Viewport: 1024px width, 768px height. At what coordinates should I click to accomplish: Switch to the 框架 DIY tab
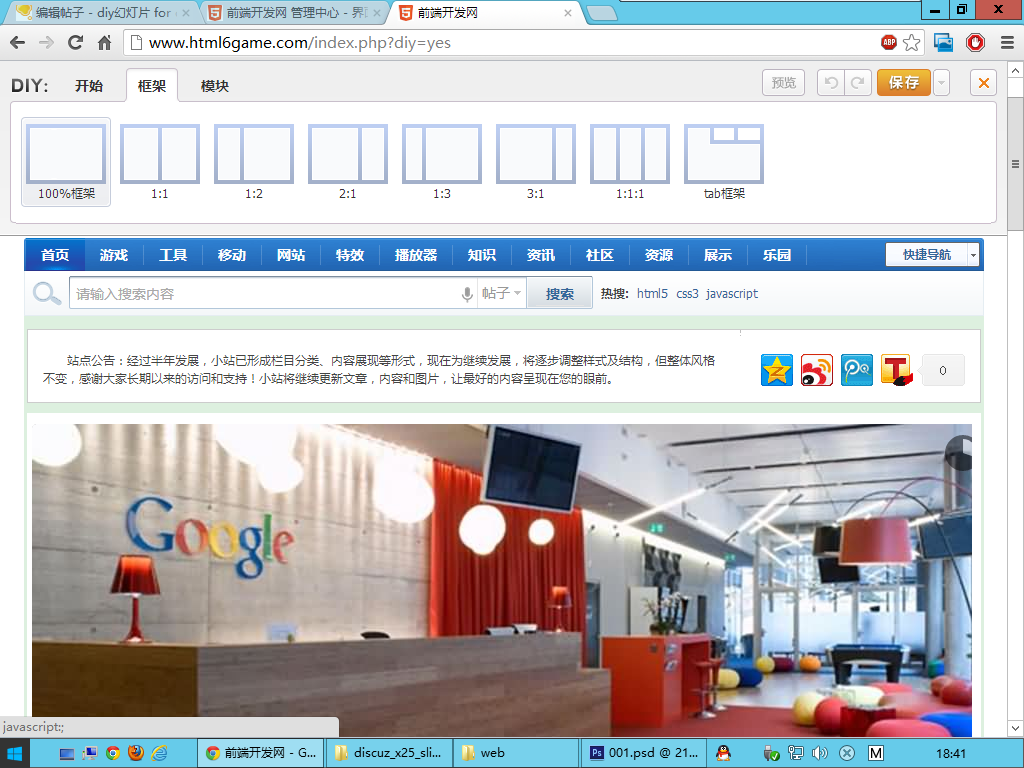tap(152, 86)
